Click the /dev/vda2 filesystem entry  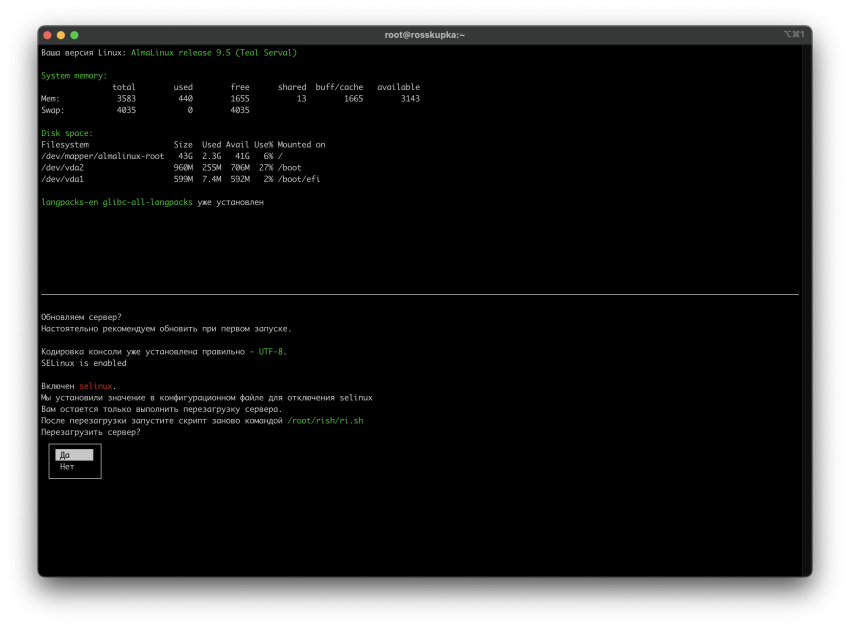pos(62,167)
